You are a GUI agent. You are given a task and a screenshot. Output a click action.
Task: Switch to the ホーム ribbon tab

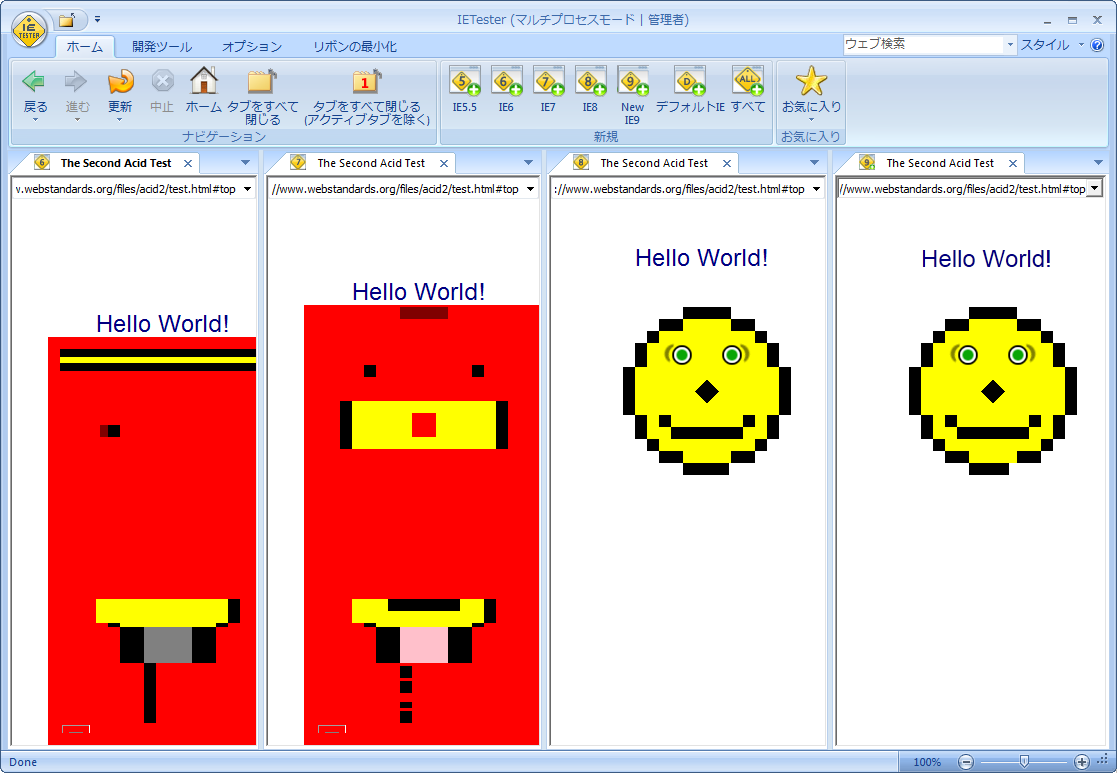pyautogui.click(x=85, y=47)
